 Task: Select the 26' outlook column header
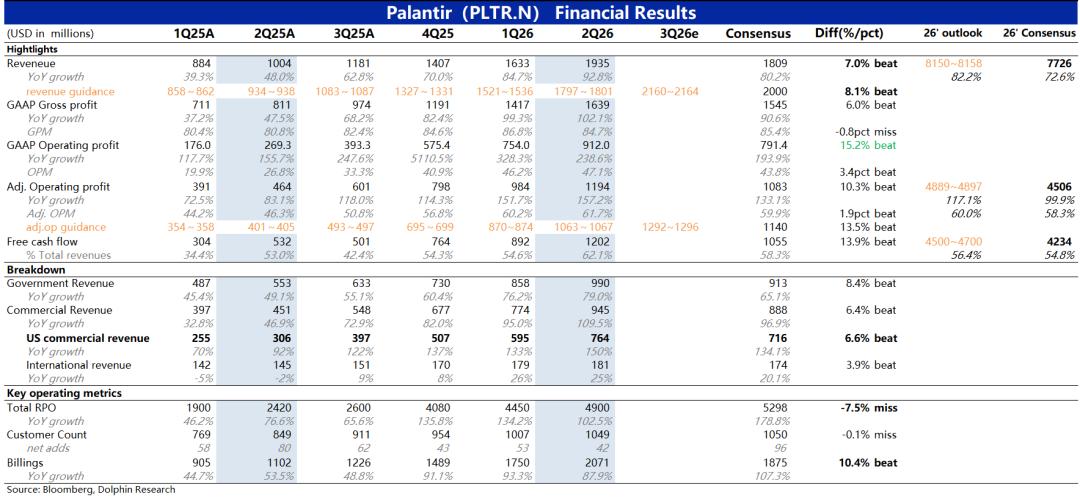pyautogui.click(x=953, y=33)
